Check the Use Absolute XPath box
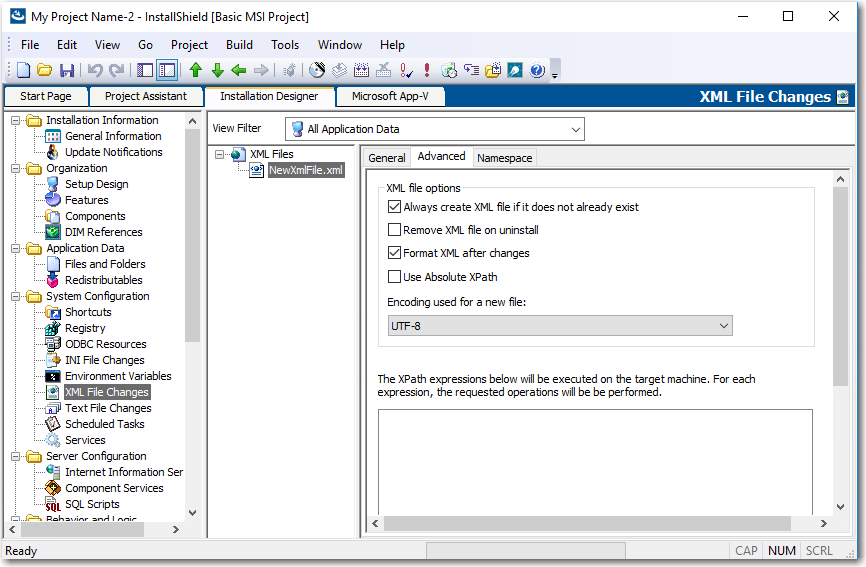Screen dimensions: 866x567 (x=394, y=277)
